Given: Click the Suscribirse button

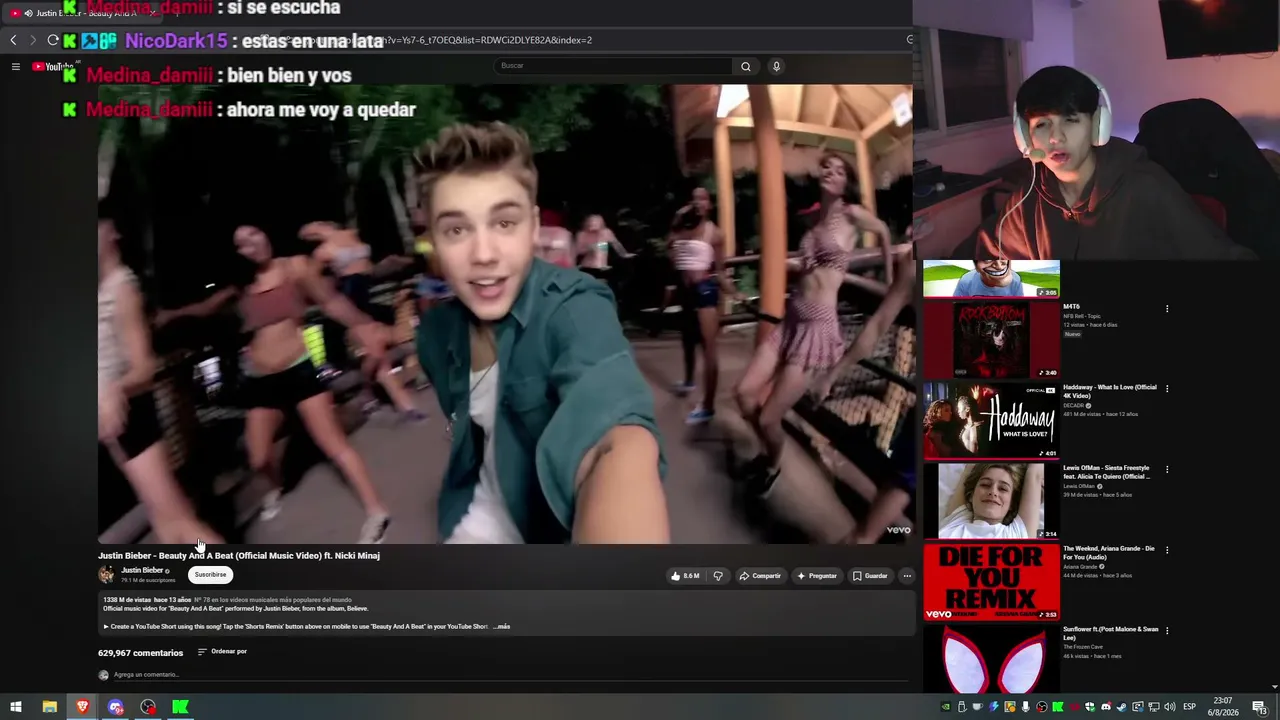Looking at the screenshot, I should (210, 575).
